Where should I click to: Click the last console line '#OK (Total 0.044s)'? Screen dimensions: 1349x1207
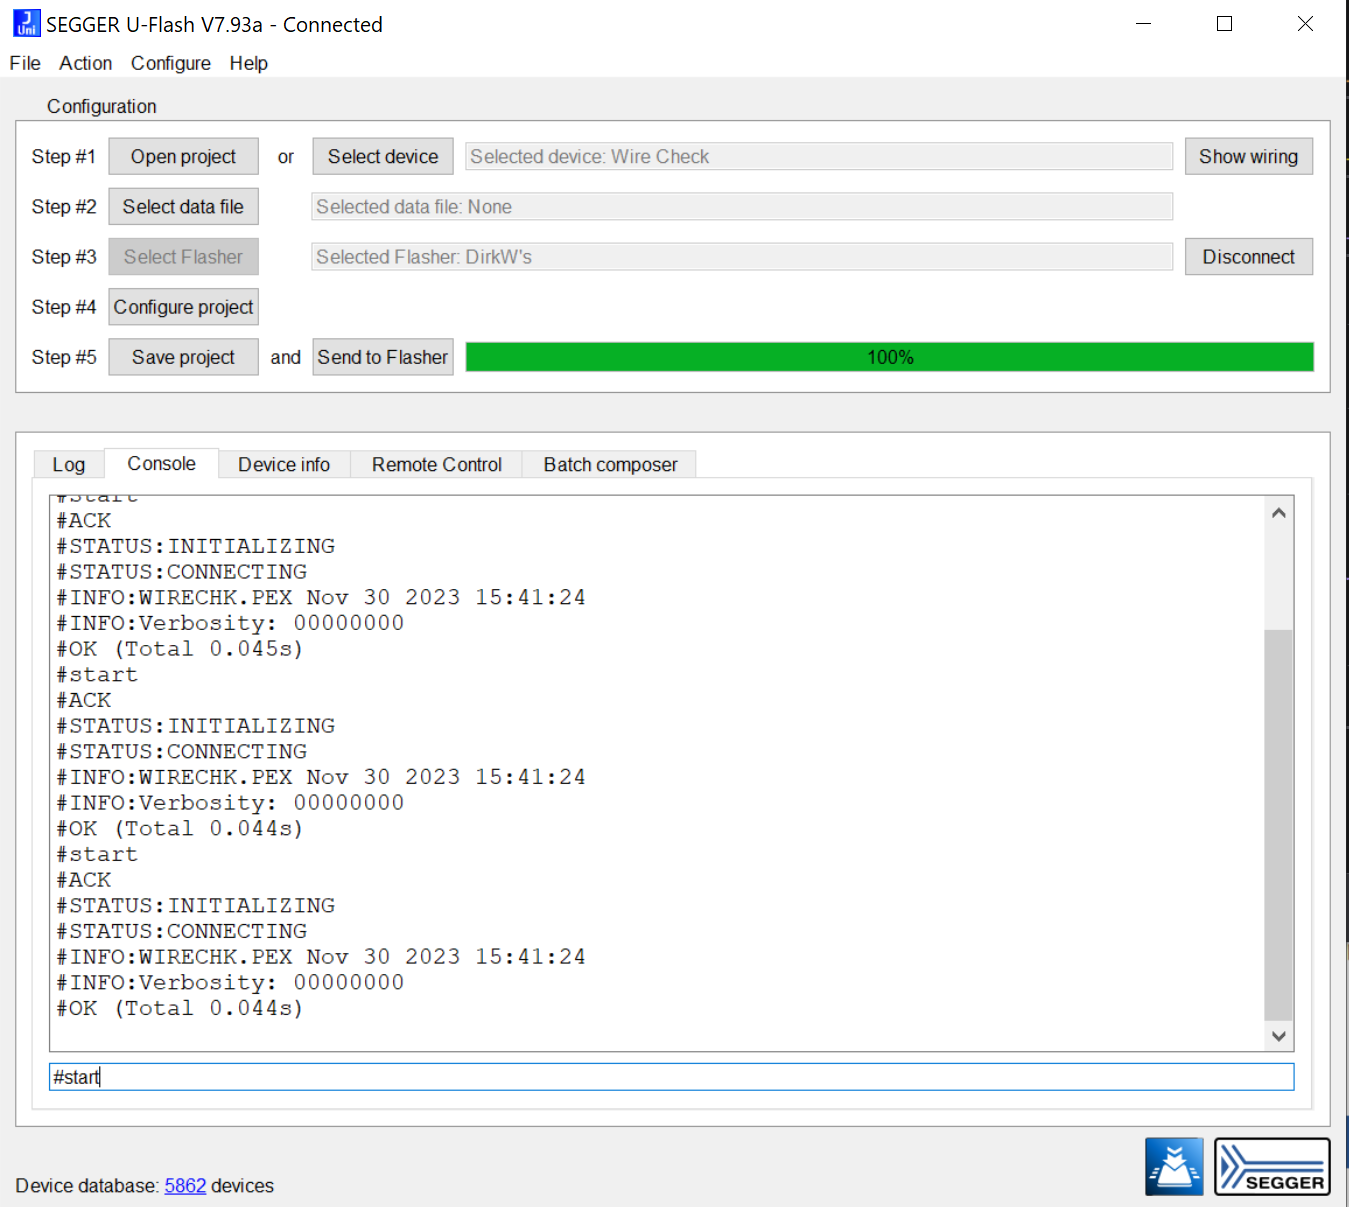pos(179,1008)
